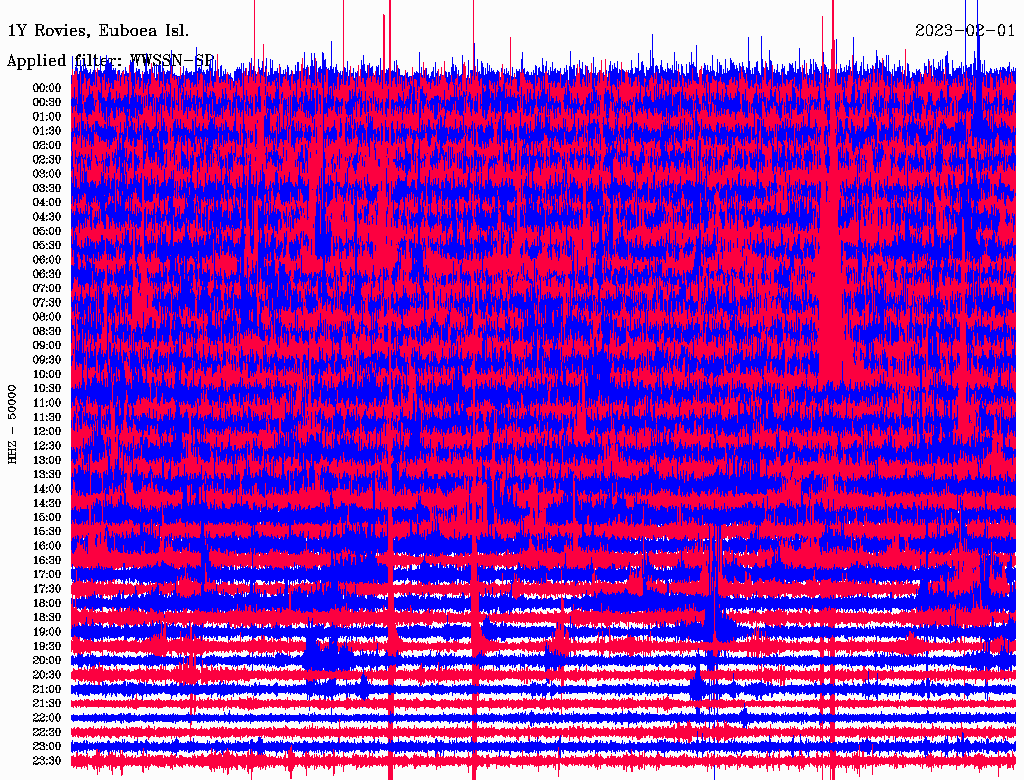Click the vertical axis label 'HHZ - 50000'
The width and height of the screenshot is (1024, 780).
pos(12,424)
